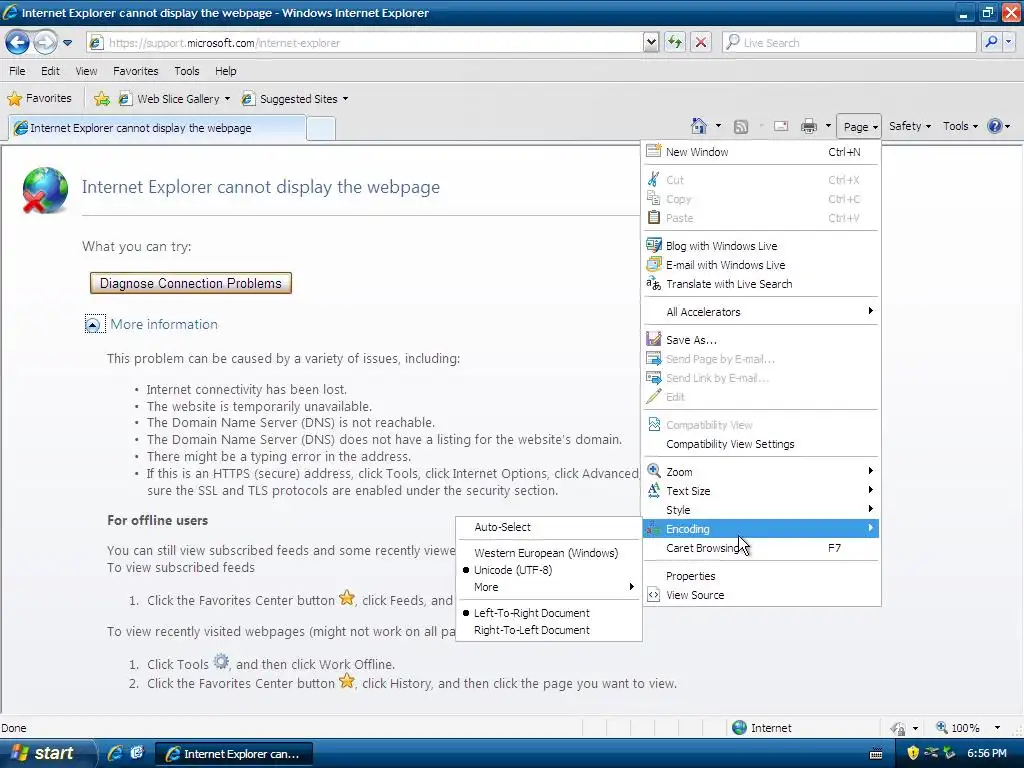1024x768 pixels.
Task: Expand the Print dropdown arrow
Action: (828, 126)
